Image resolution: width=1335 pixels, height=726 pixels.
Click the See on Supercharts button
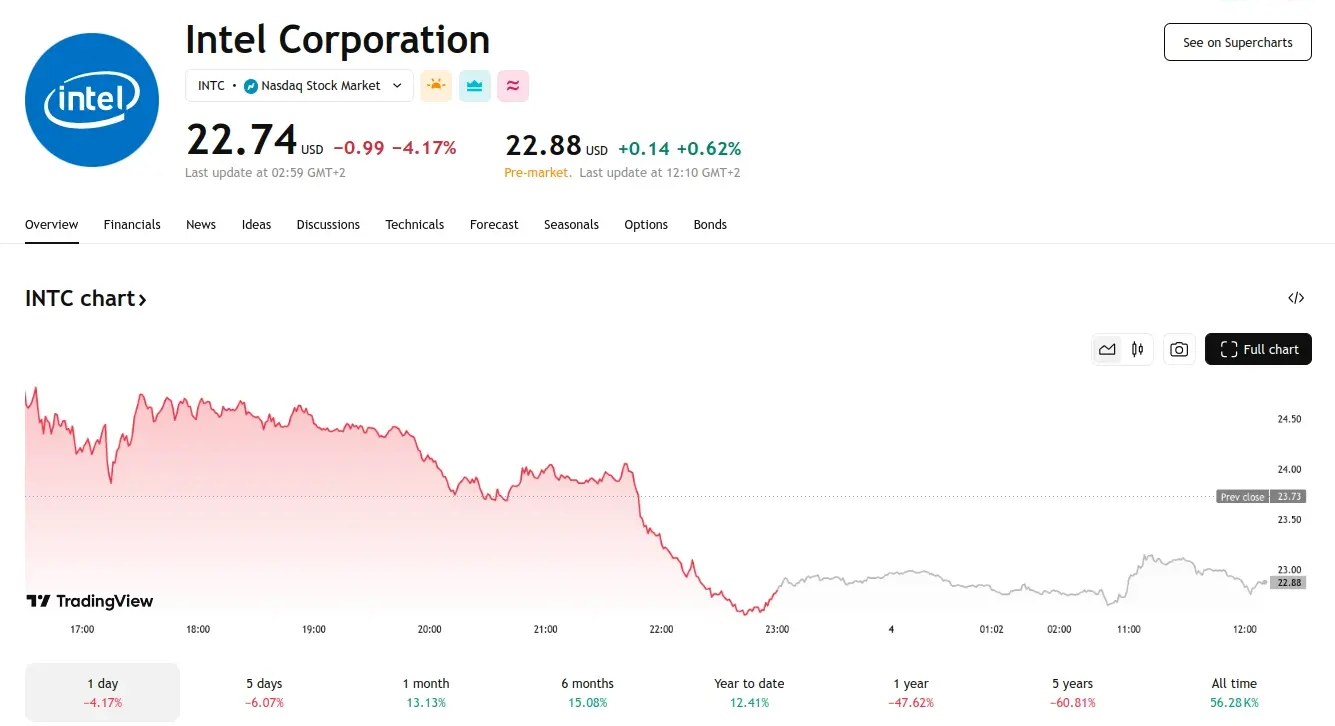[1237, 42]
